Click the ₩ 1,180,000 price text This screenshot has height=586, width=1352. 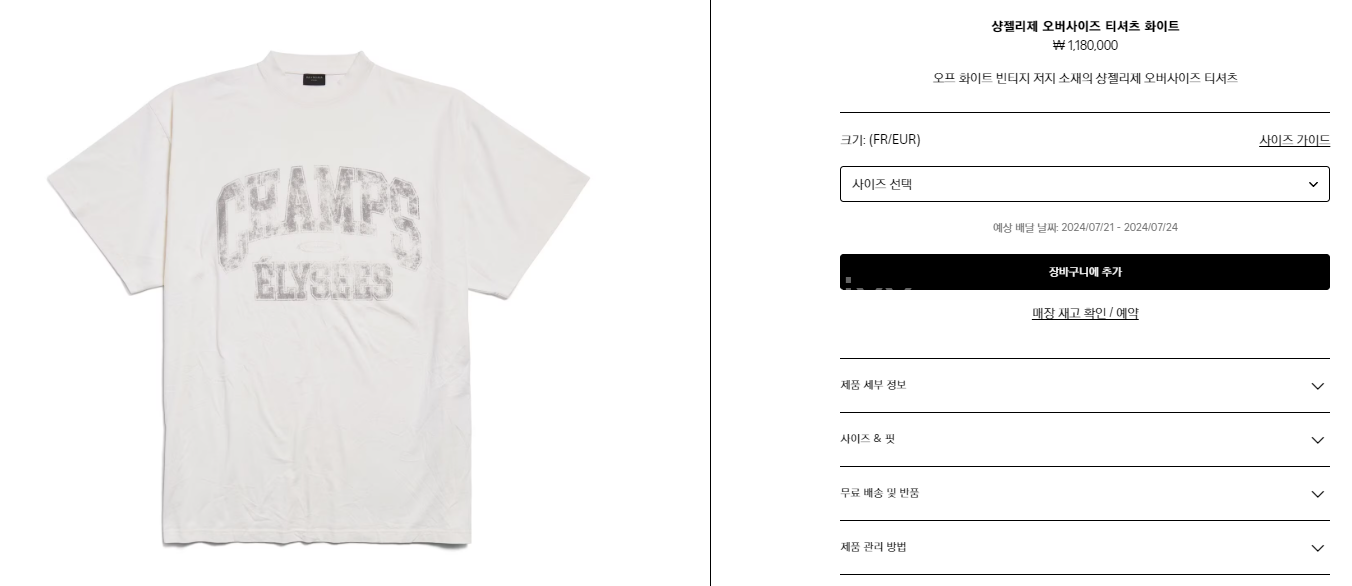tap(1085, 45)
